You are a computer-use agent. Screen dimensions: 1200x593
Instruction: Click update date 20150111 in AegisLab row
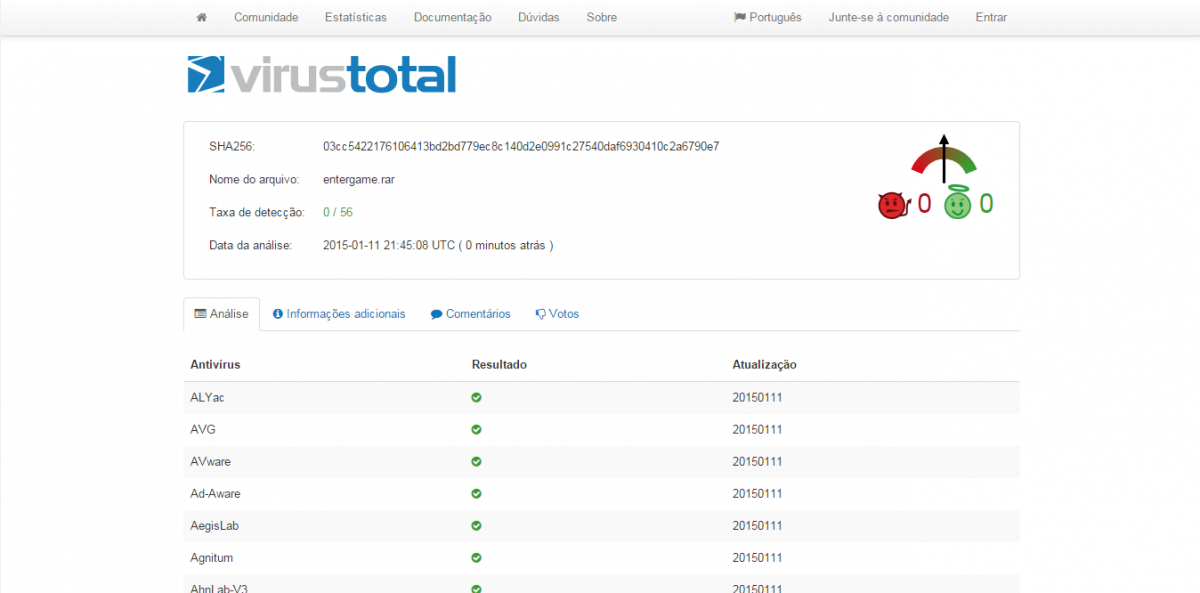[x=757, y=525]
